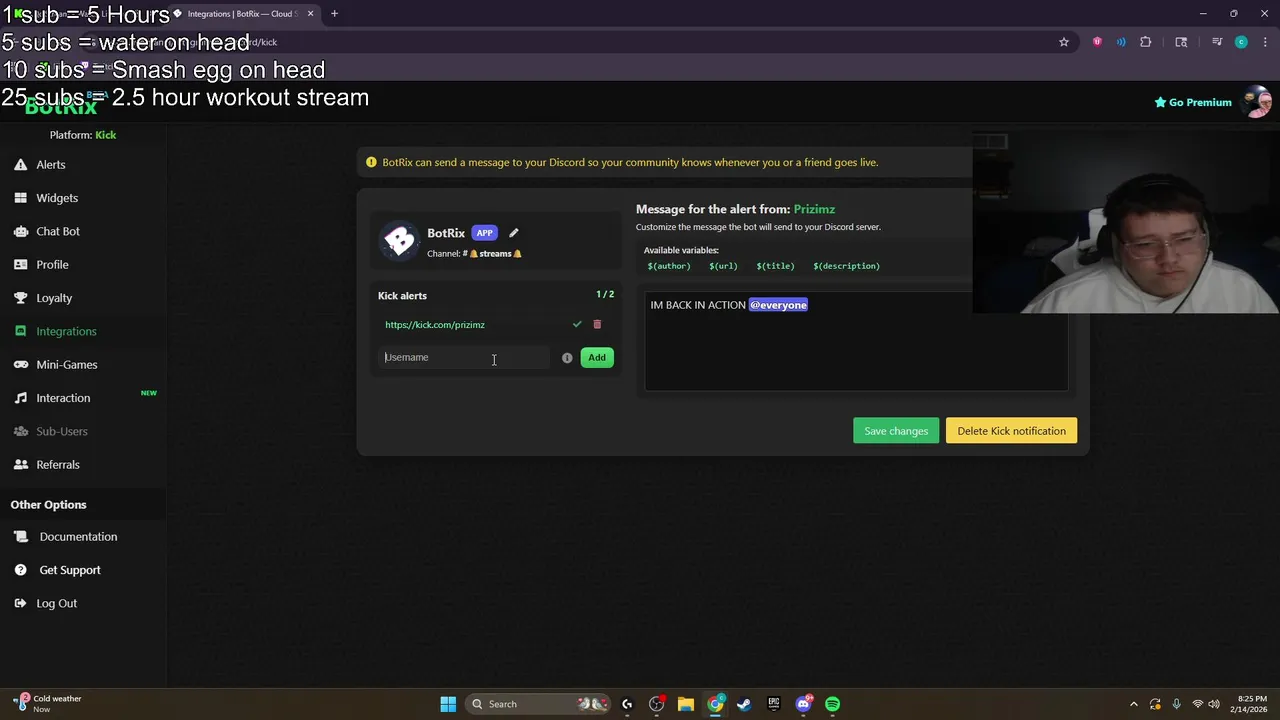Viewport: 1280px width, 720px height.
Task: Click Delete Kick notification button
Action: tap(1011, 431)
